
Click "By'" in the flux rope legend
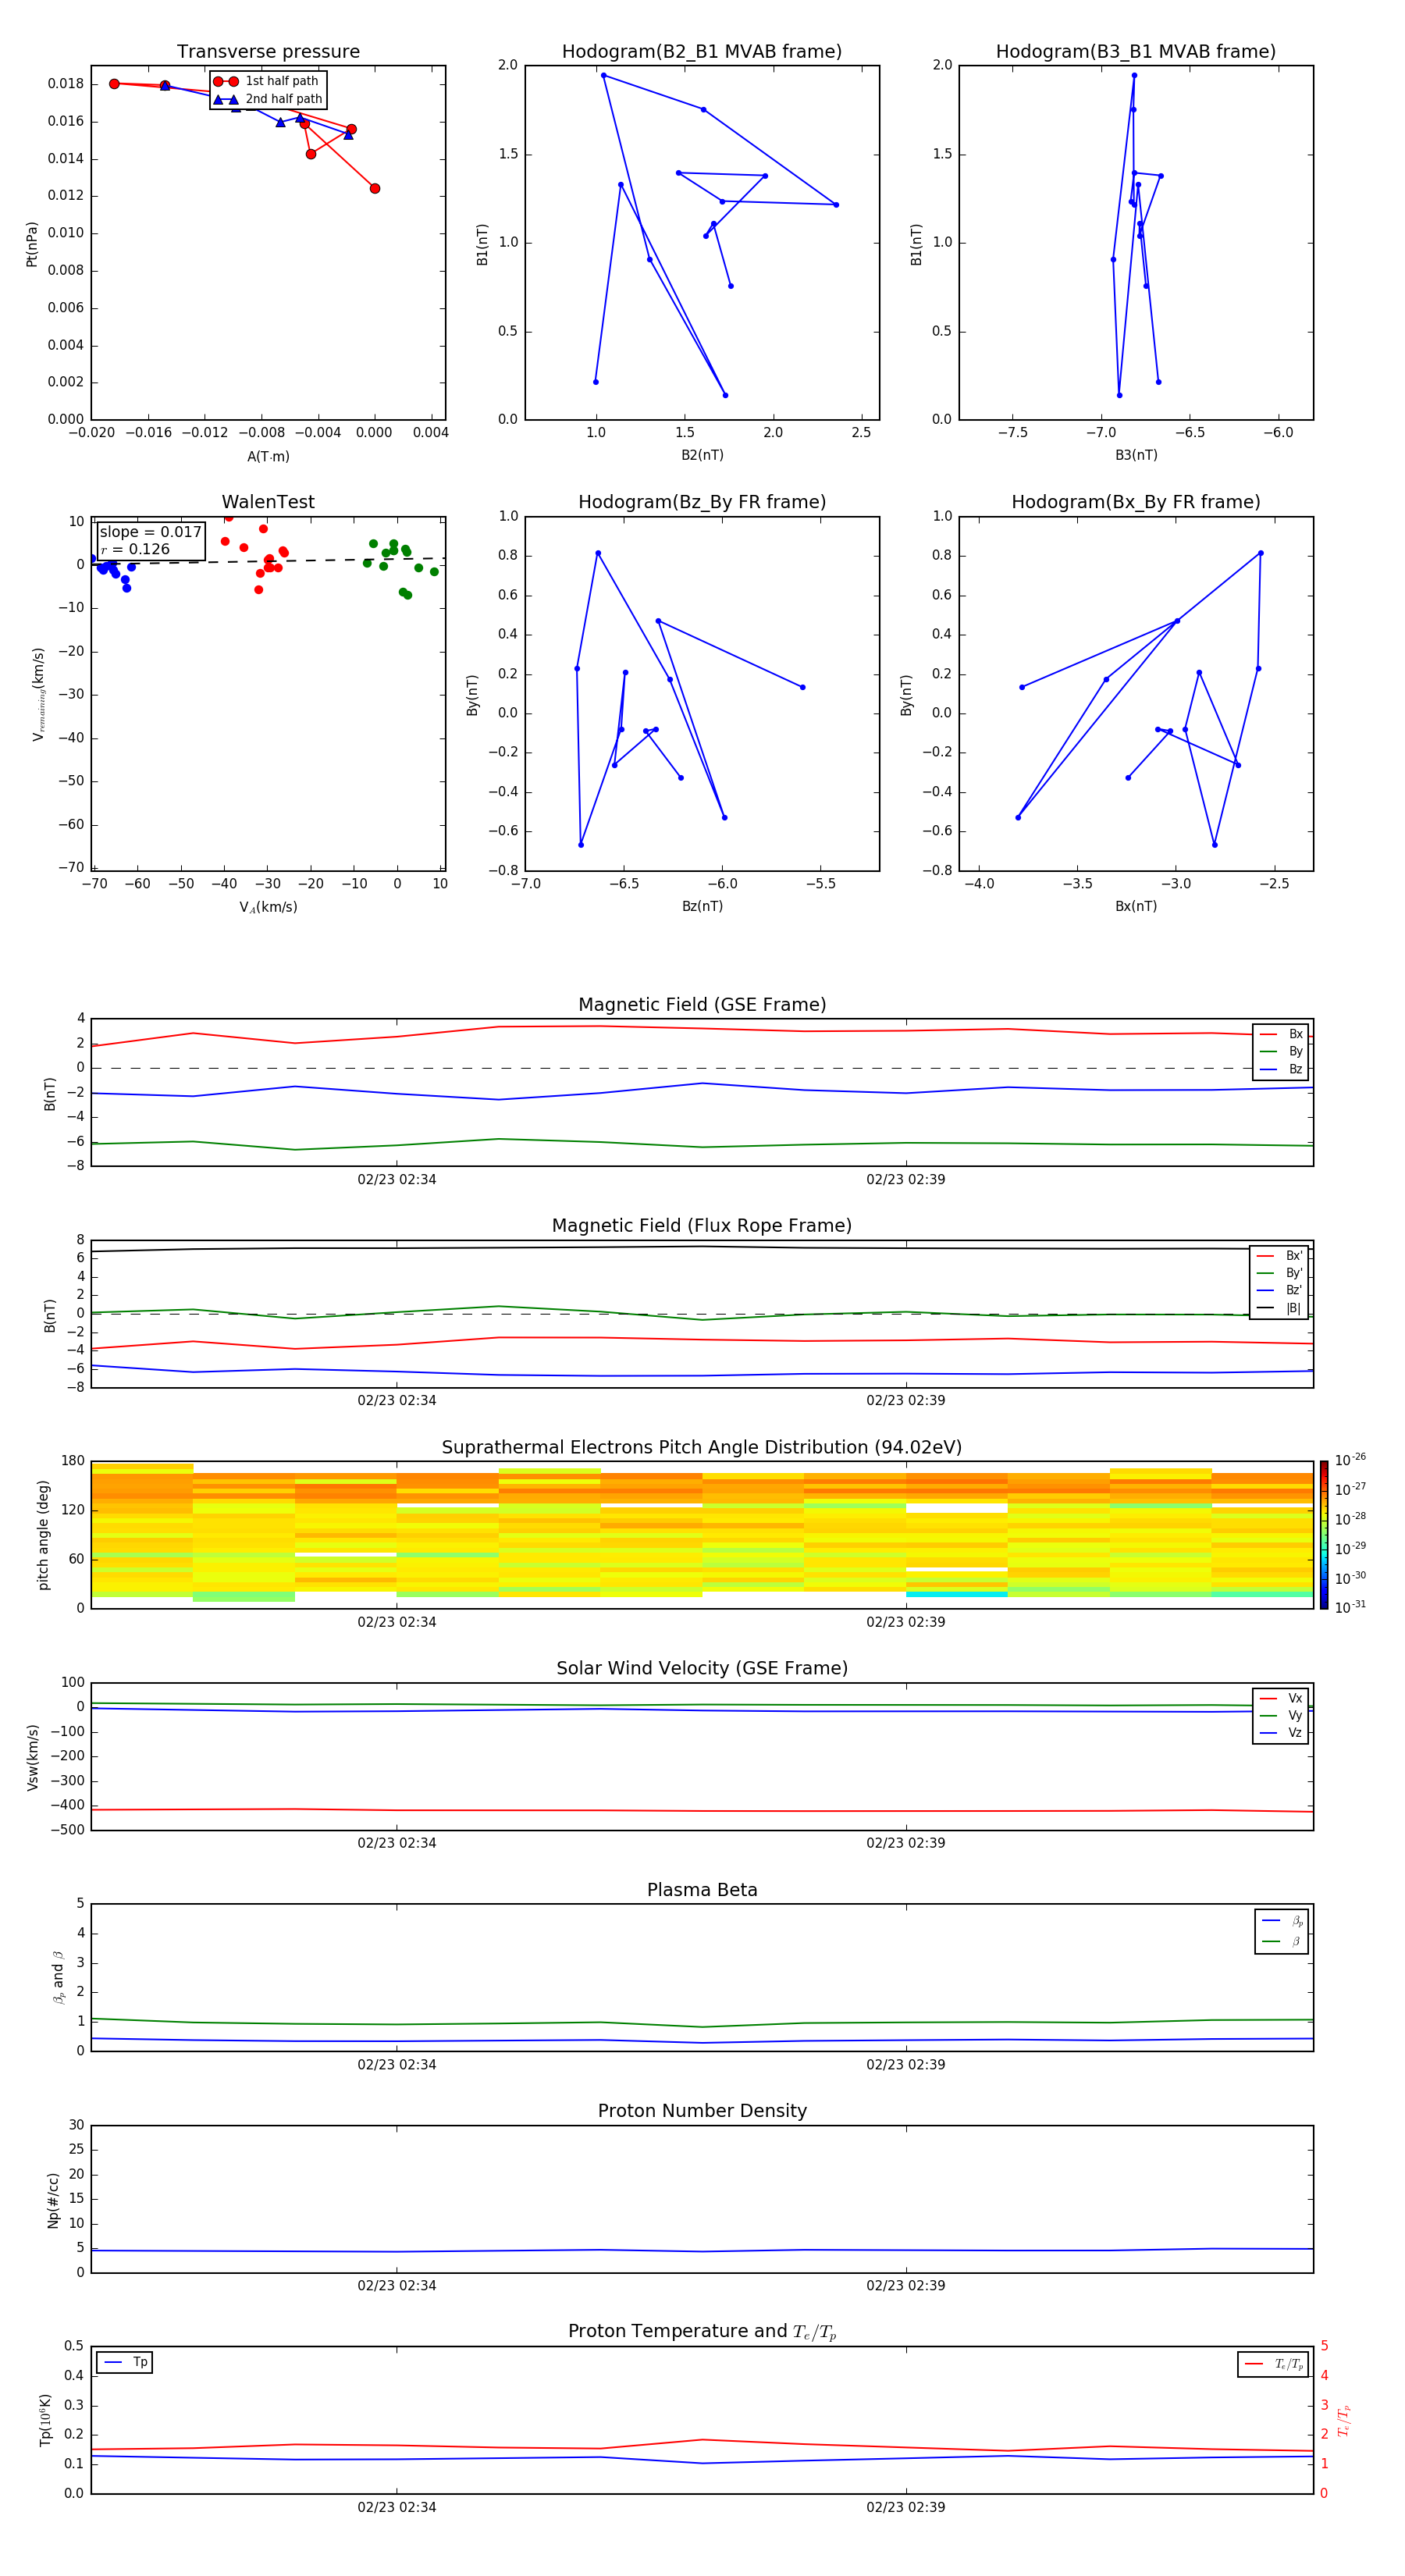pyautogui.click(x=1293, y=1273)
